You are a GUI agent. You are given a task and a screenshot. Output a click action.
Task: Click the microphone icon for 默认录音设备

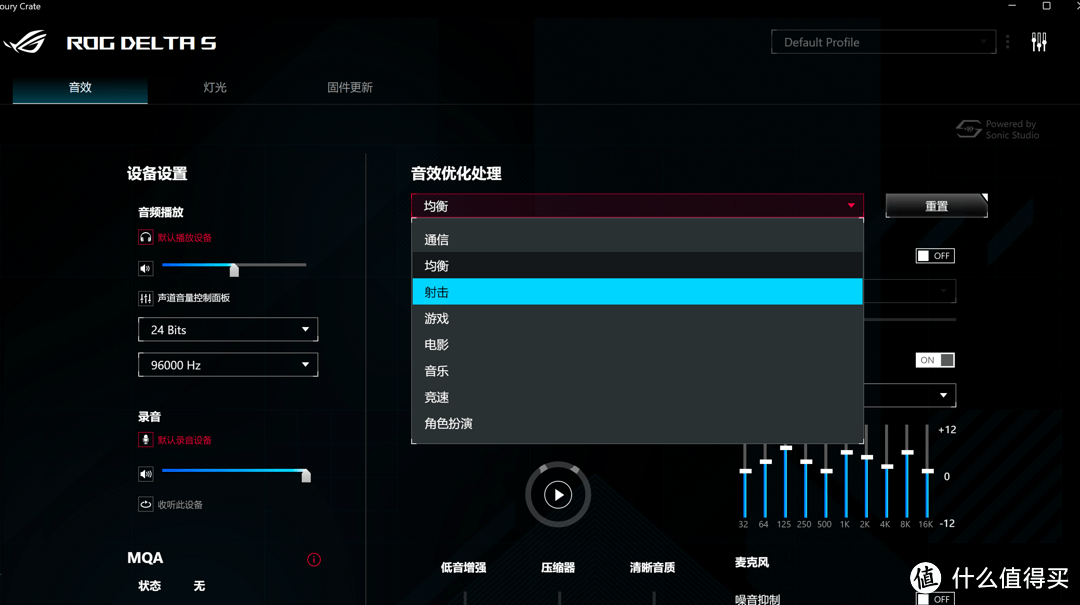click(146, 442)
